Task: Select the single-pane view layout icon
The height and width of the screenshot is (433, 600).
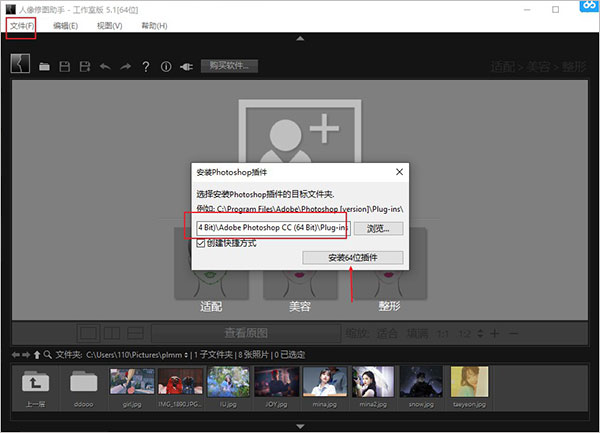Action: point(88,333)
